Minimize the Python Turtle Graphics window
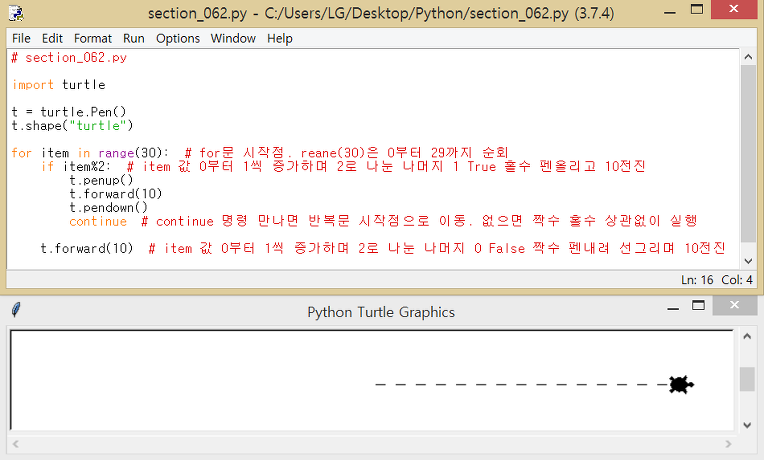The height and width of the screenshot is (460, 764). 673,307
